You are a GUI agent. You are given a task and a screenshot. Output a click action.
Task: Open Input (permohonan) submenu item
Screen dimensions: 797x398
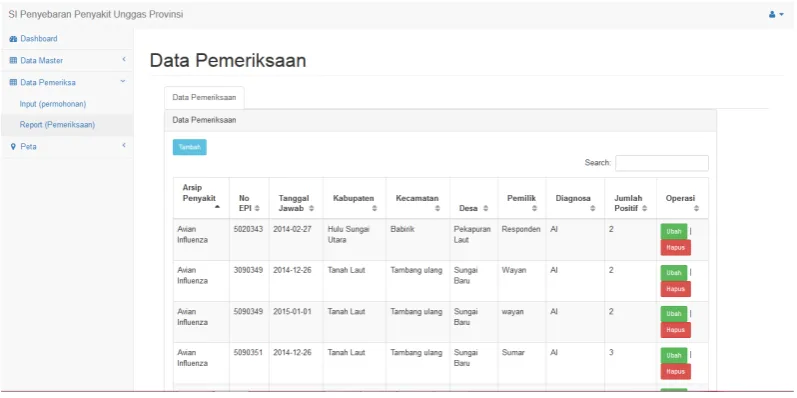pos(67,104)
